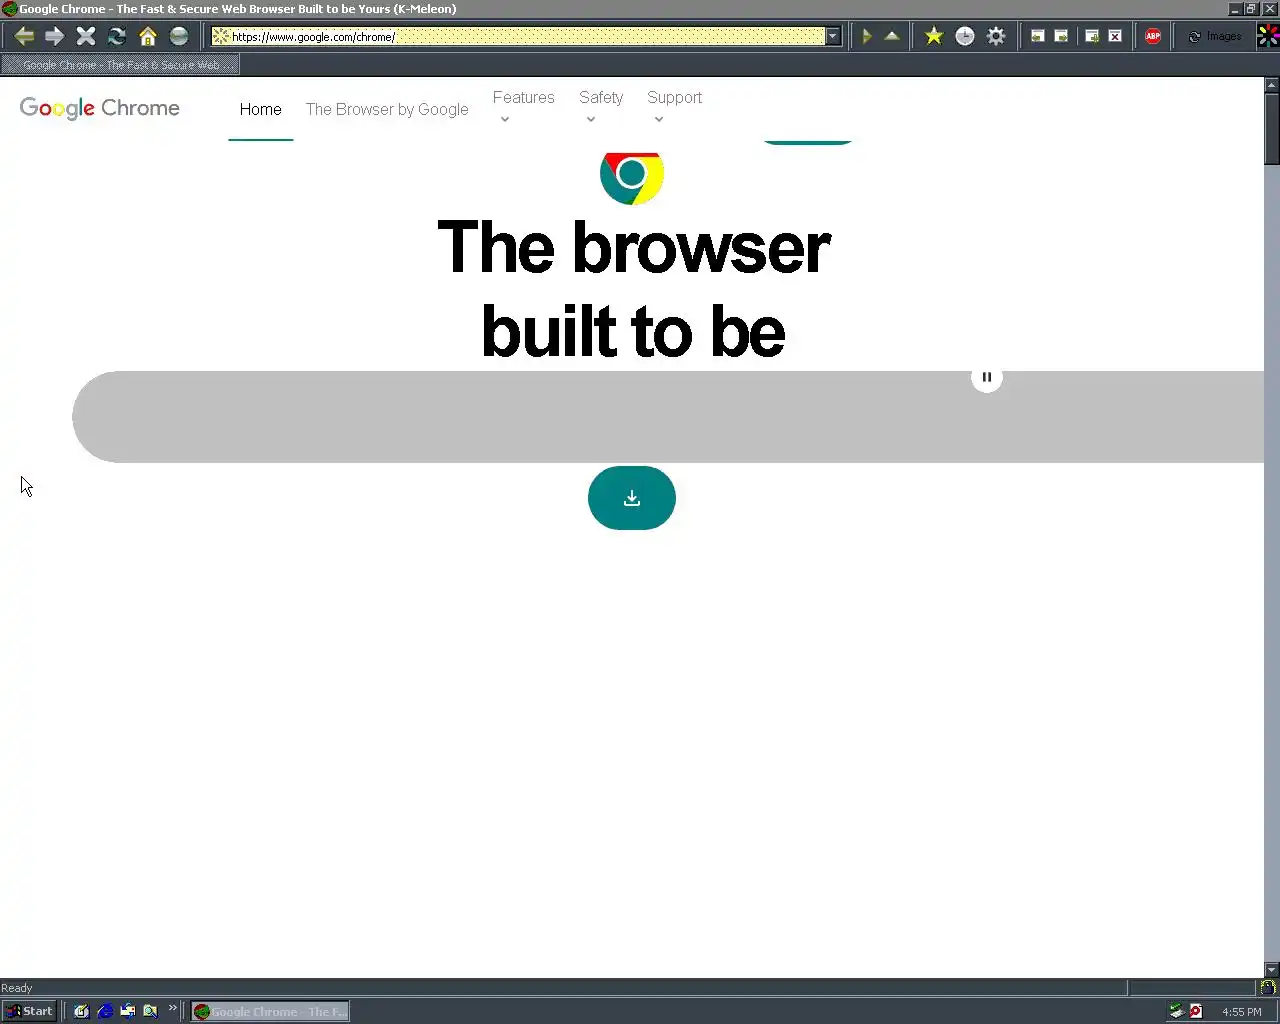Image resolution: width=1280 pixels, height=1024 pixels.
Task: Click the 4:55 PM clock
Action: pos(1242,1012)
